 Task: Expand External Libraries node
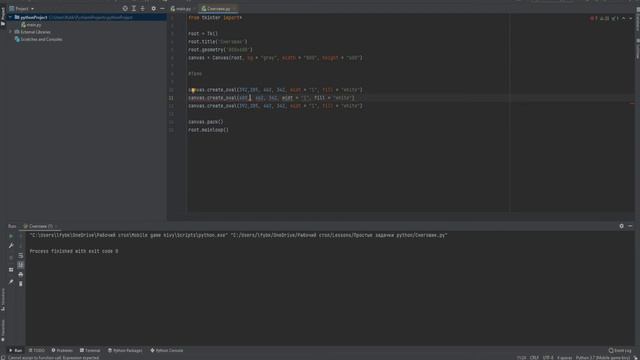10,32
